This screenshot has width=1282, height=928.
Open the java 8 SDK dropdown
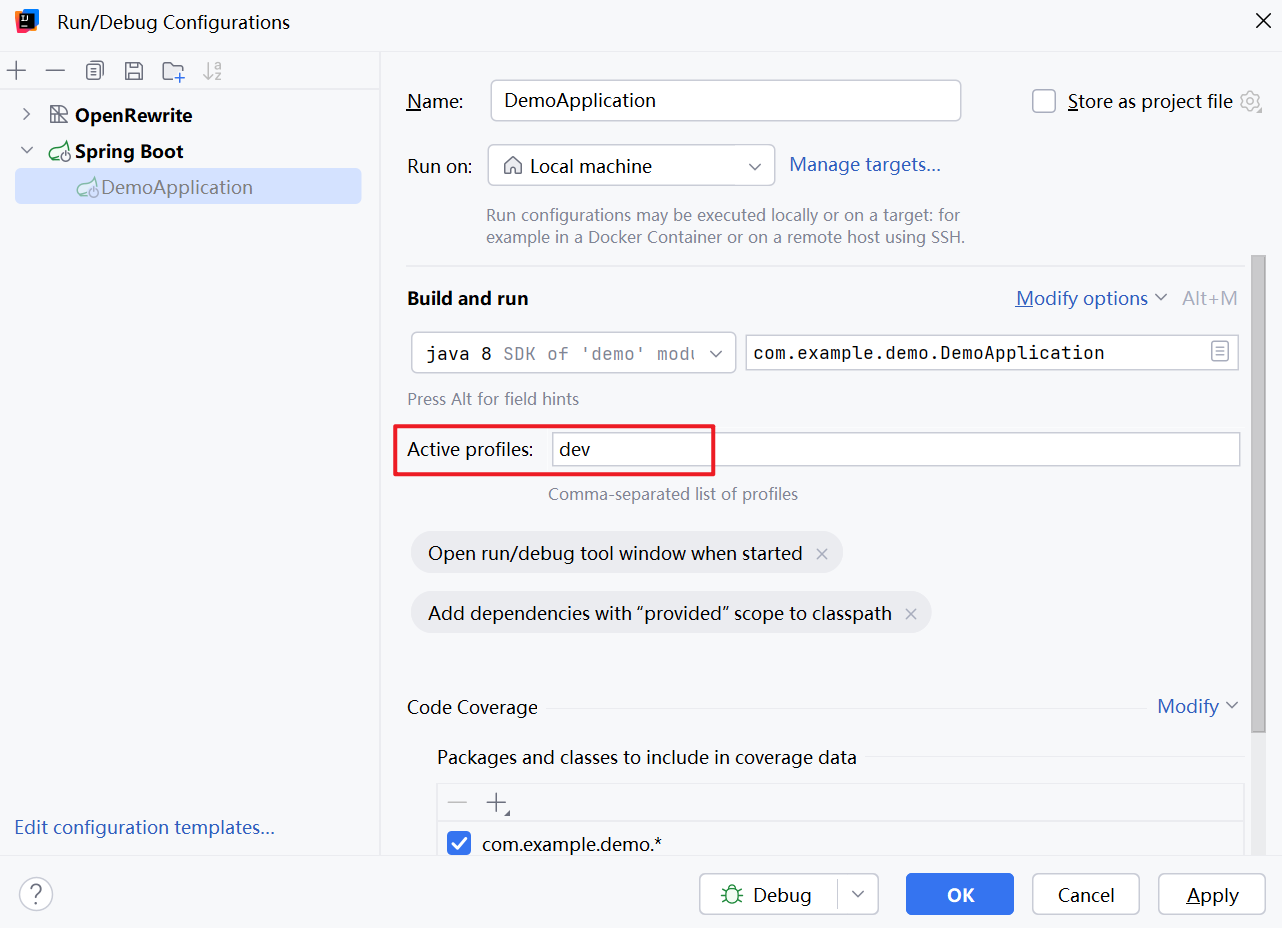tap(574, 353)
